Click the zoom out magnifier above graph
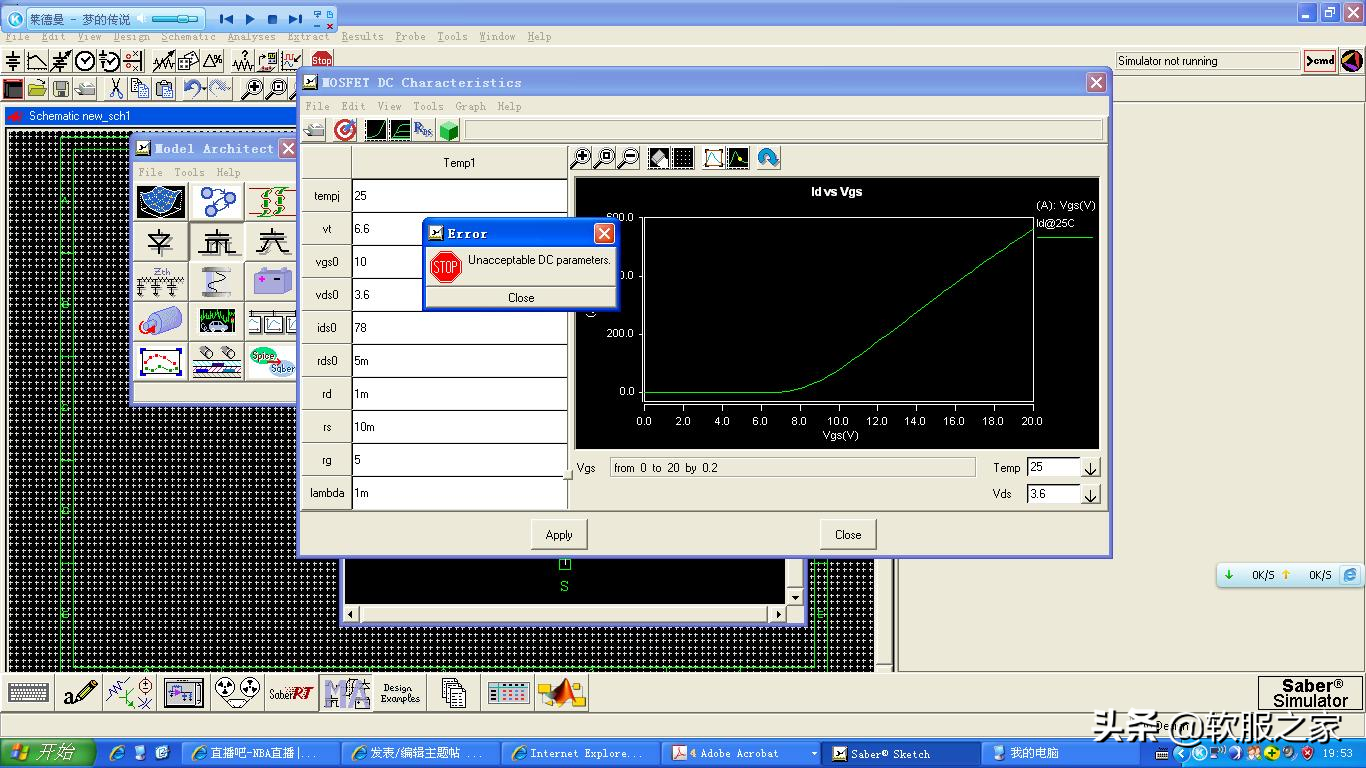This screenshot has width=1366, height=768. [x=629, y=158]
